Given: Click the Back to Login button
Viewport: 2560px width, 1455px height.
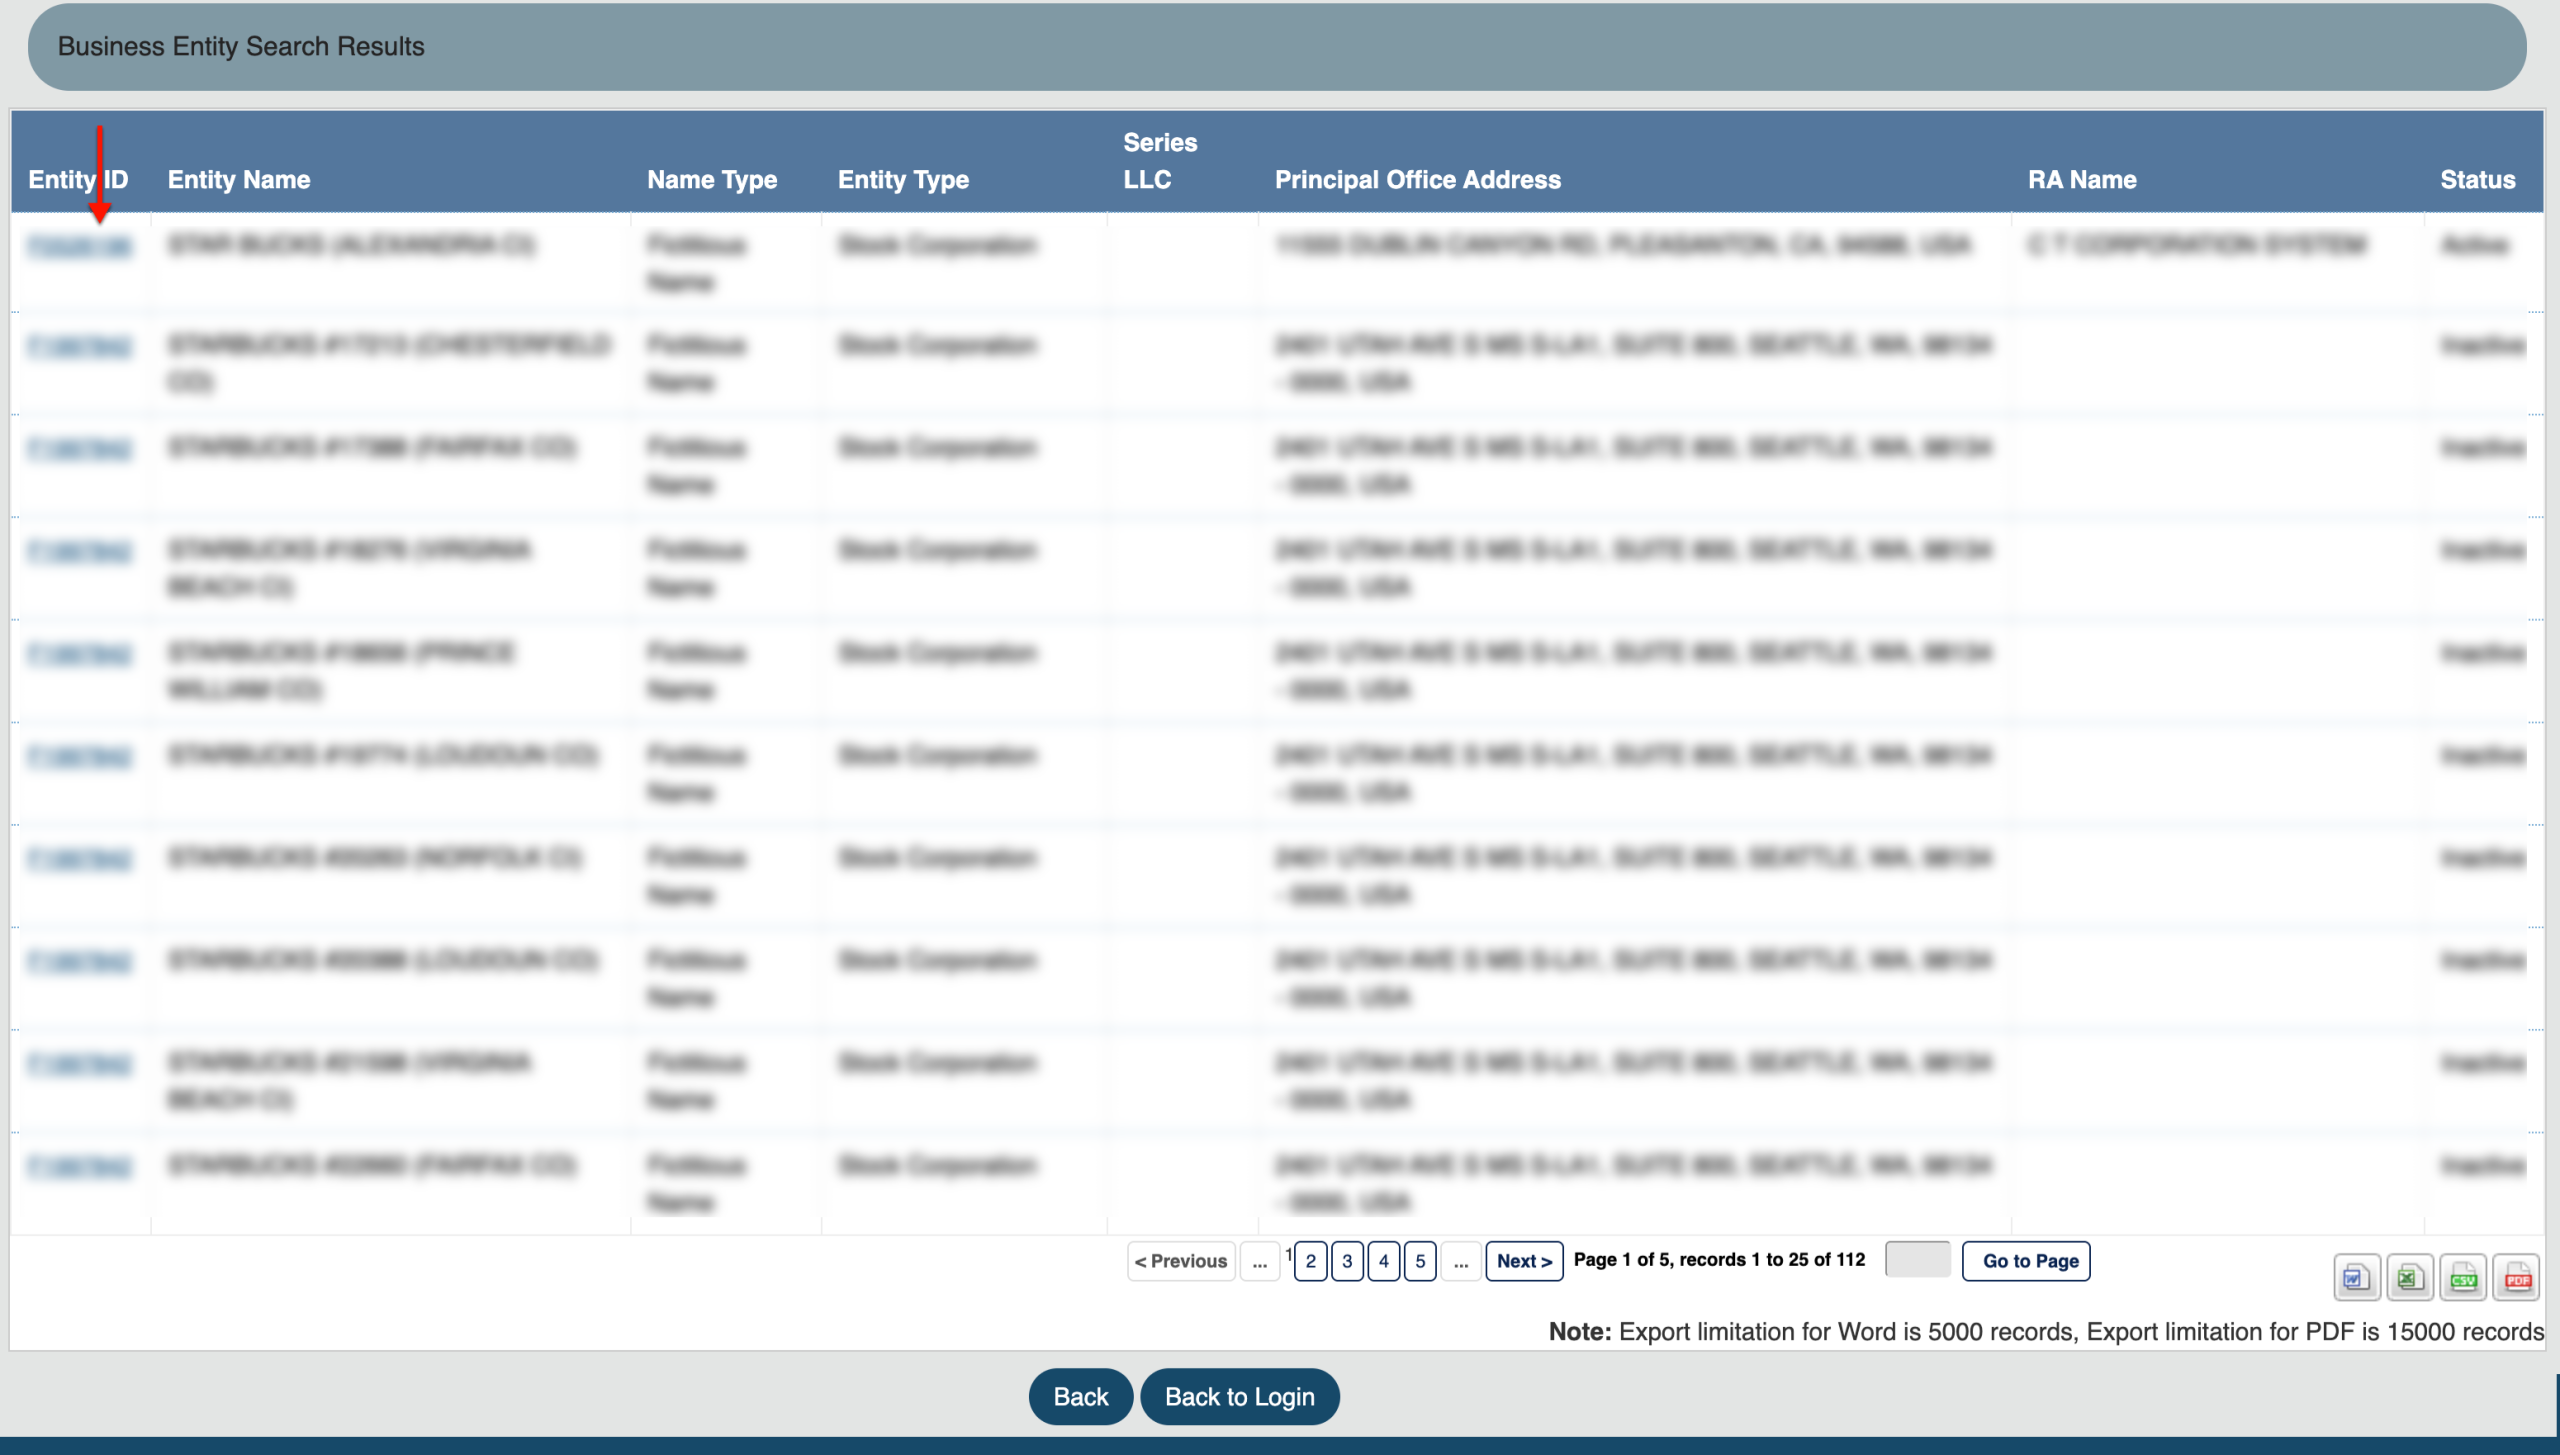Looking at the screenshot, I should 1240,1397.
